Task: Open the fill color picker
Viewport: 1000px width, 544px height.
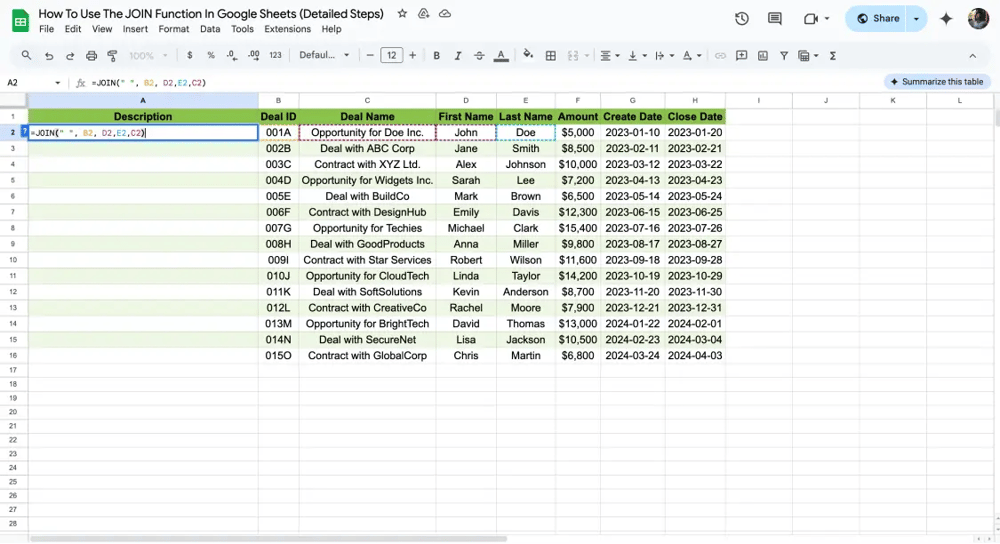Action: 528,56
